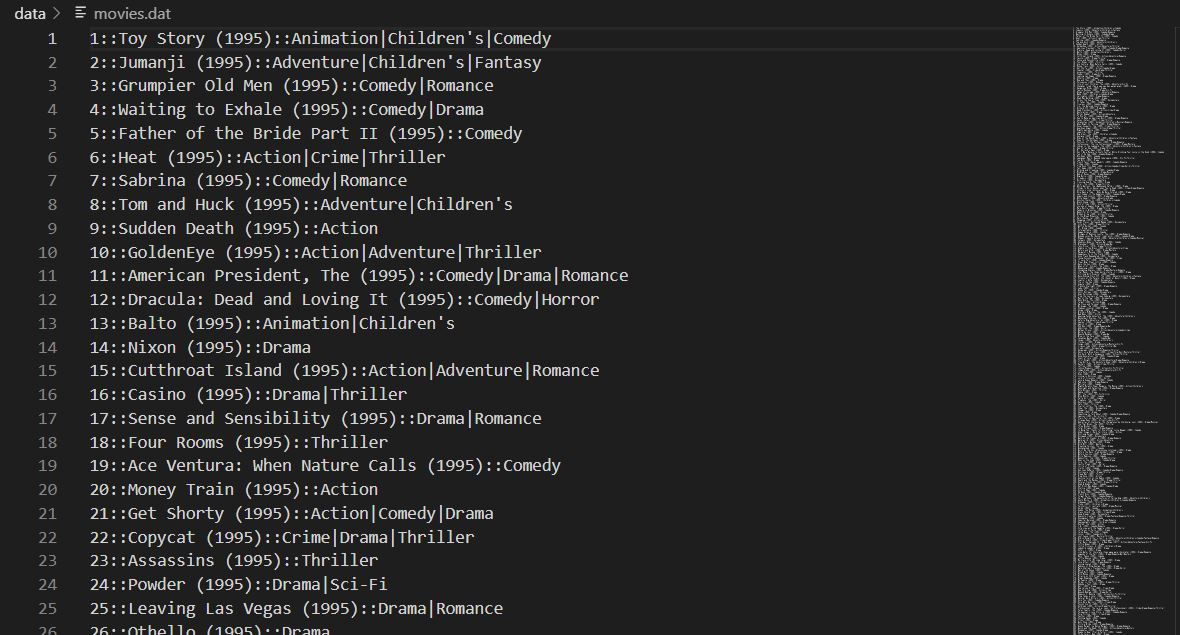Click the 'Cutthroat Island' line

point(345,370)
